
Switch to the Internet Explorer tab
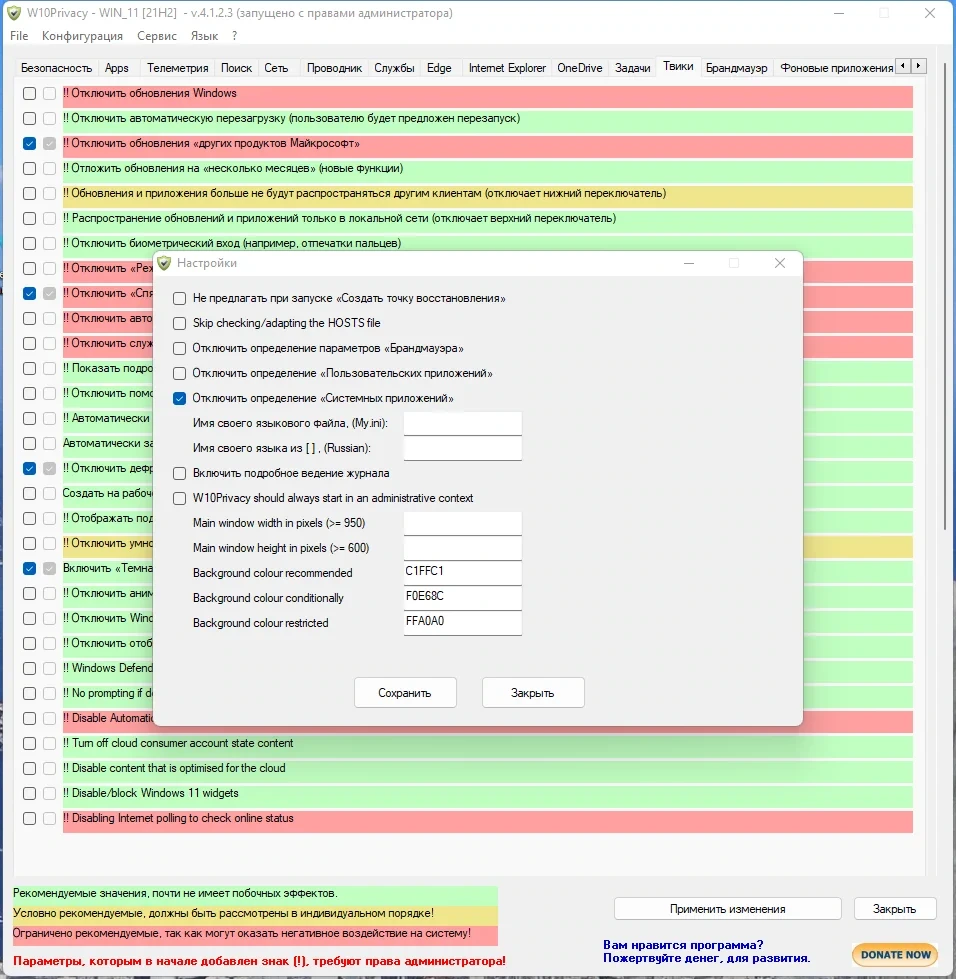click(x=507, y=68)
